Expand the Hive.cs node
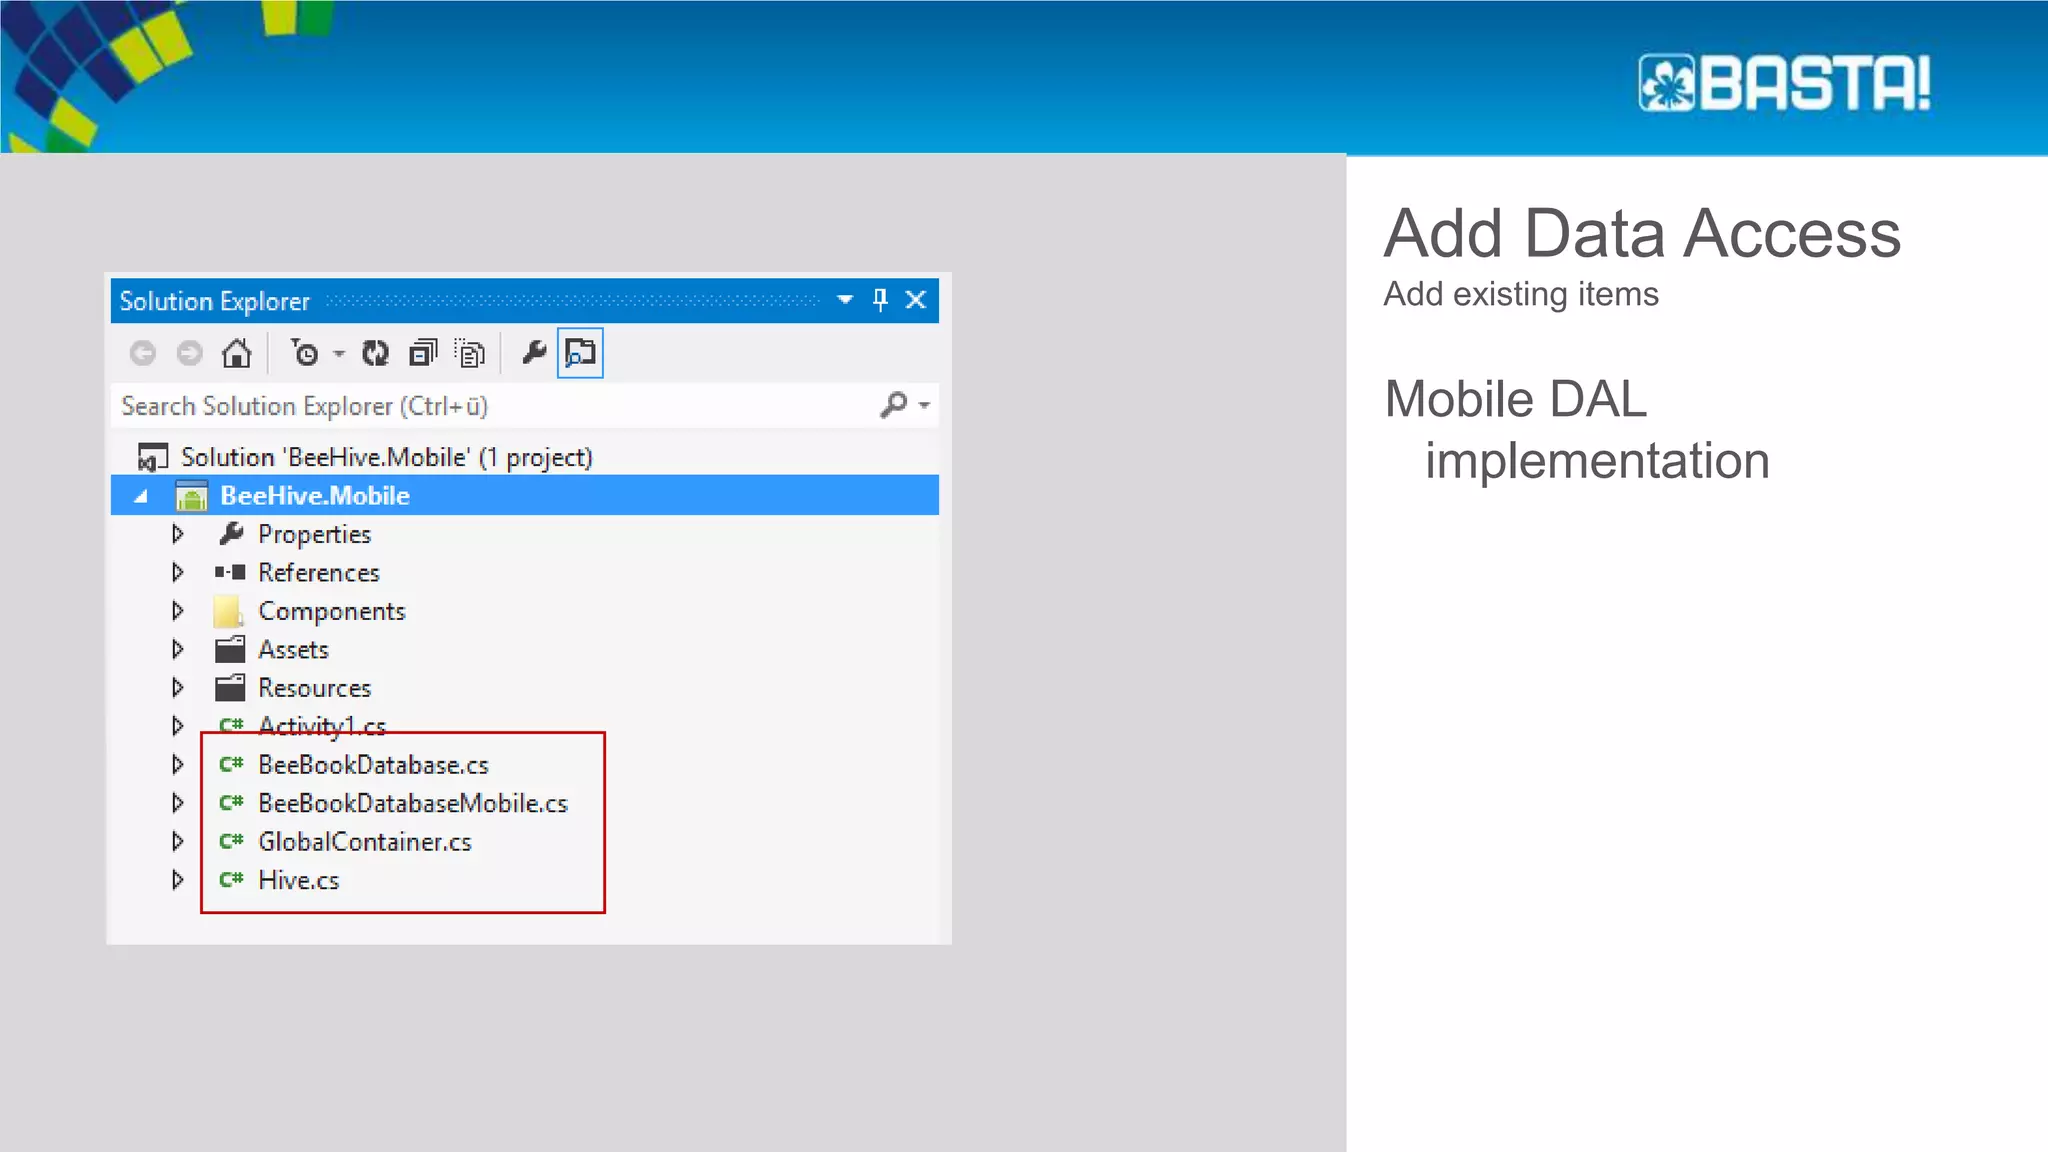Image resolution: width=2048 pixels, height=1152 pixels. pos(178,880)
